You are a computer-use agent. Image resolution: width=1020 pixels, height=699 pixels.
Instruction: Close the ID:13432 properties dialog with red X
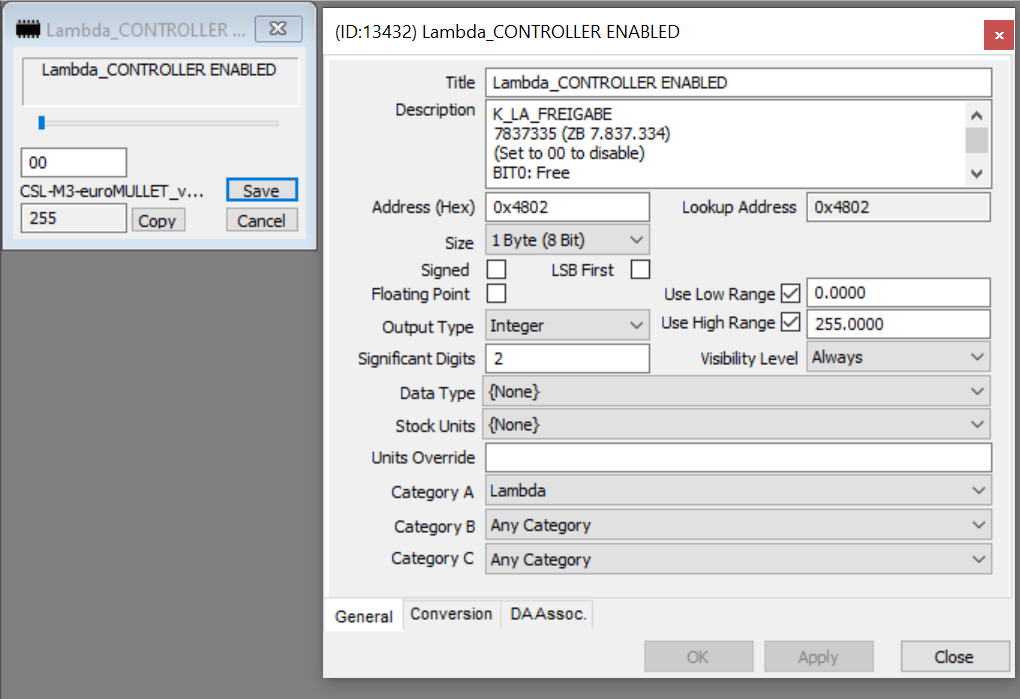click(x=997, y=35)
